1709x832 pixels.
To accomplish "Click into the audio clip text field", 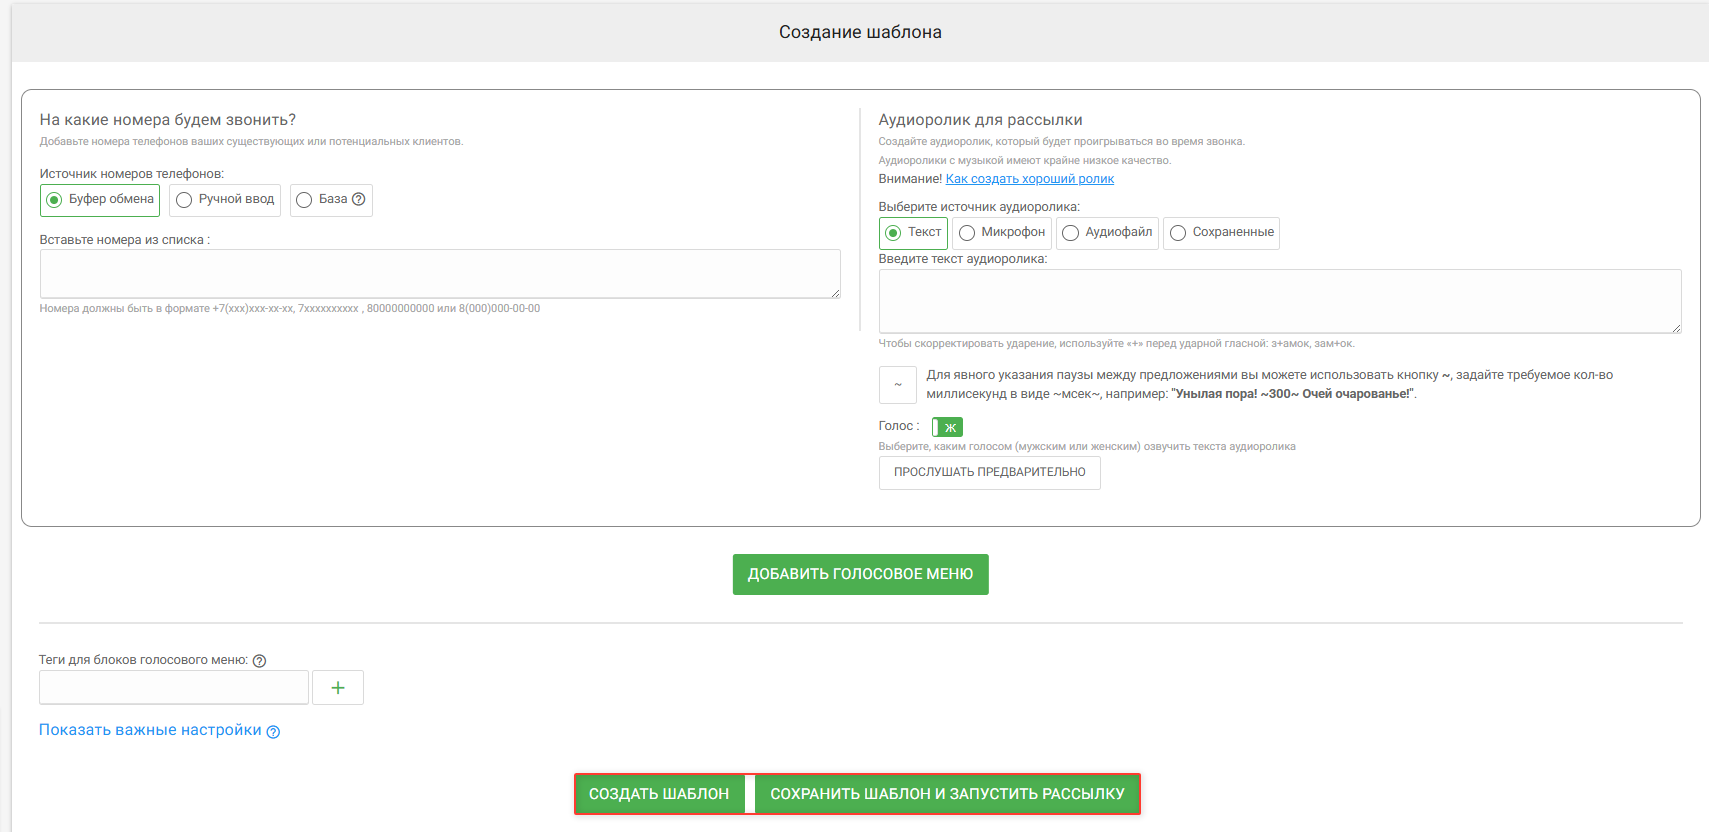I will [1280, 301].
